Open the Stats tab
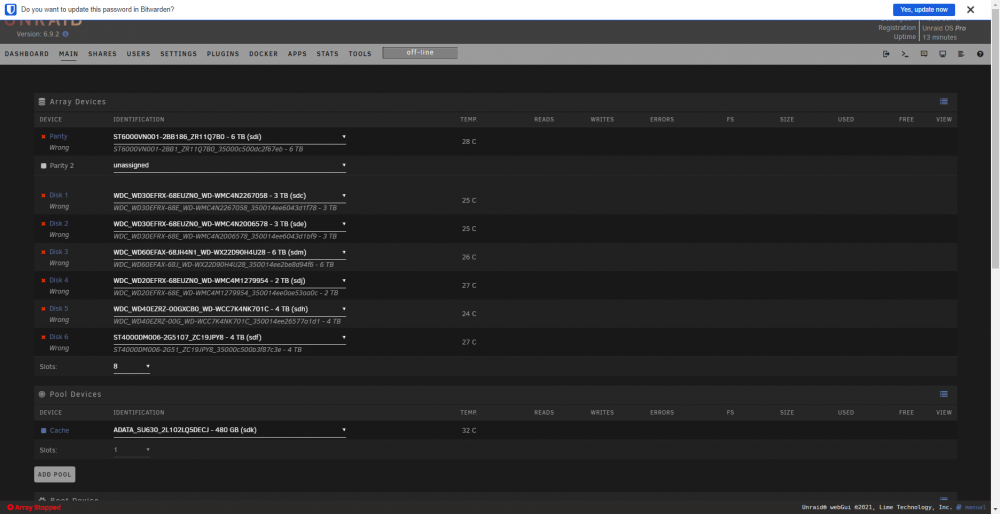The image size is (1000, 514). click(x=328, y=54)
